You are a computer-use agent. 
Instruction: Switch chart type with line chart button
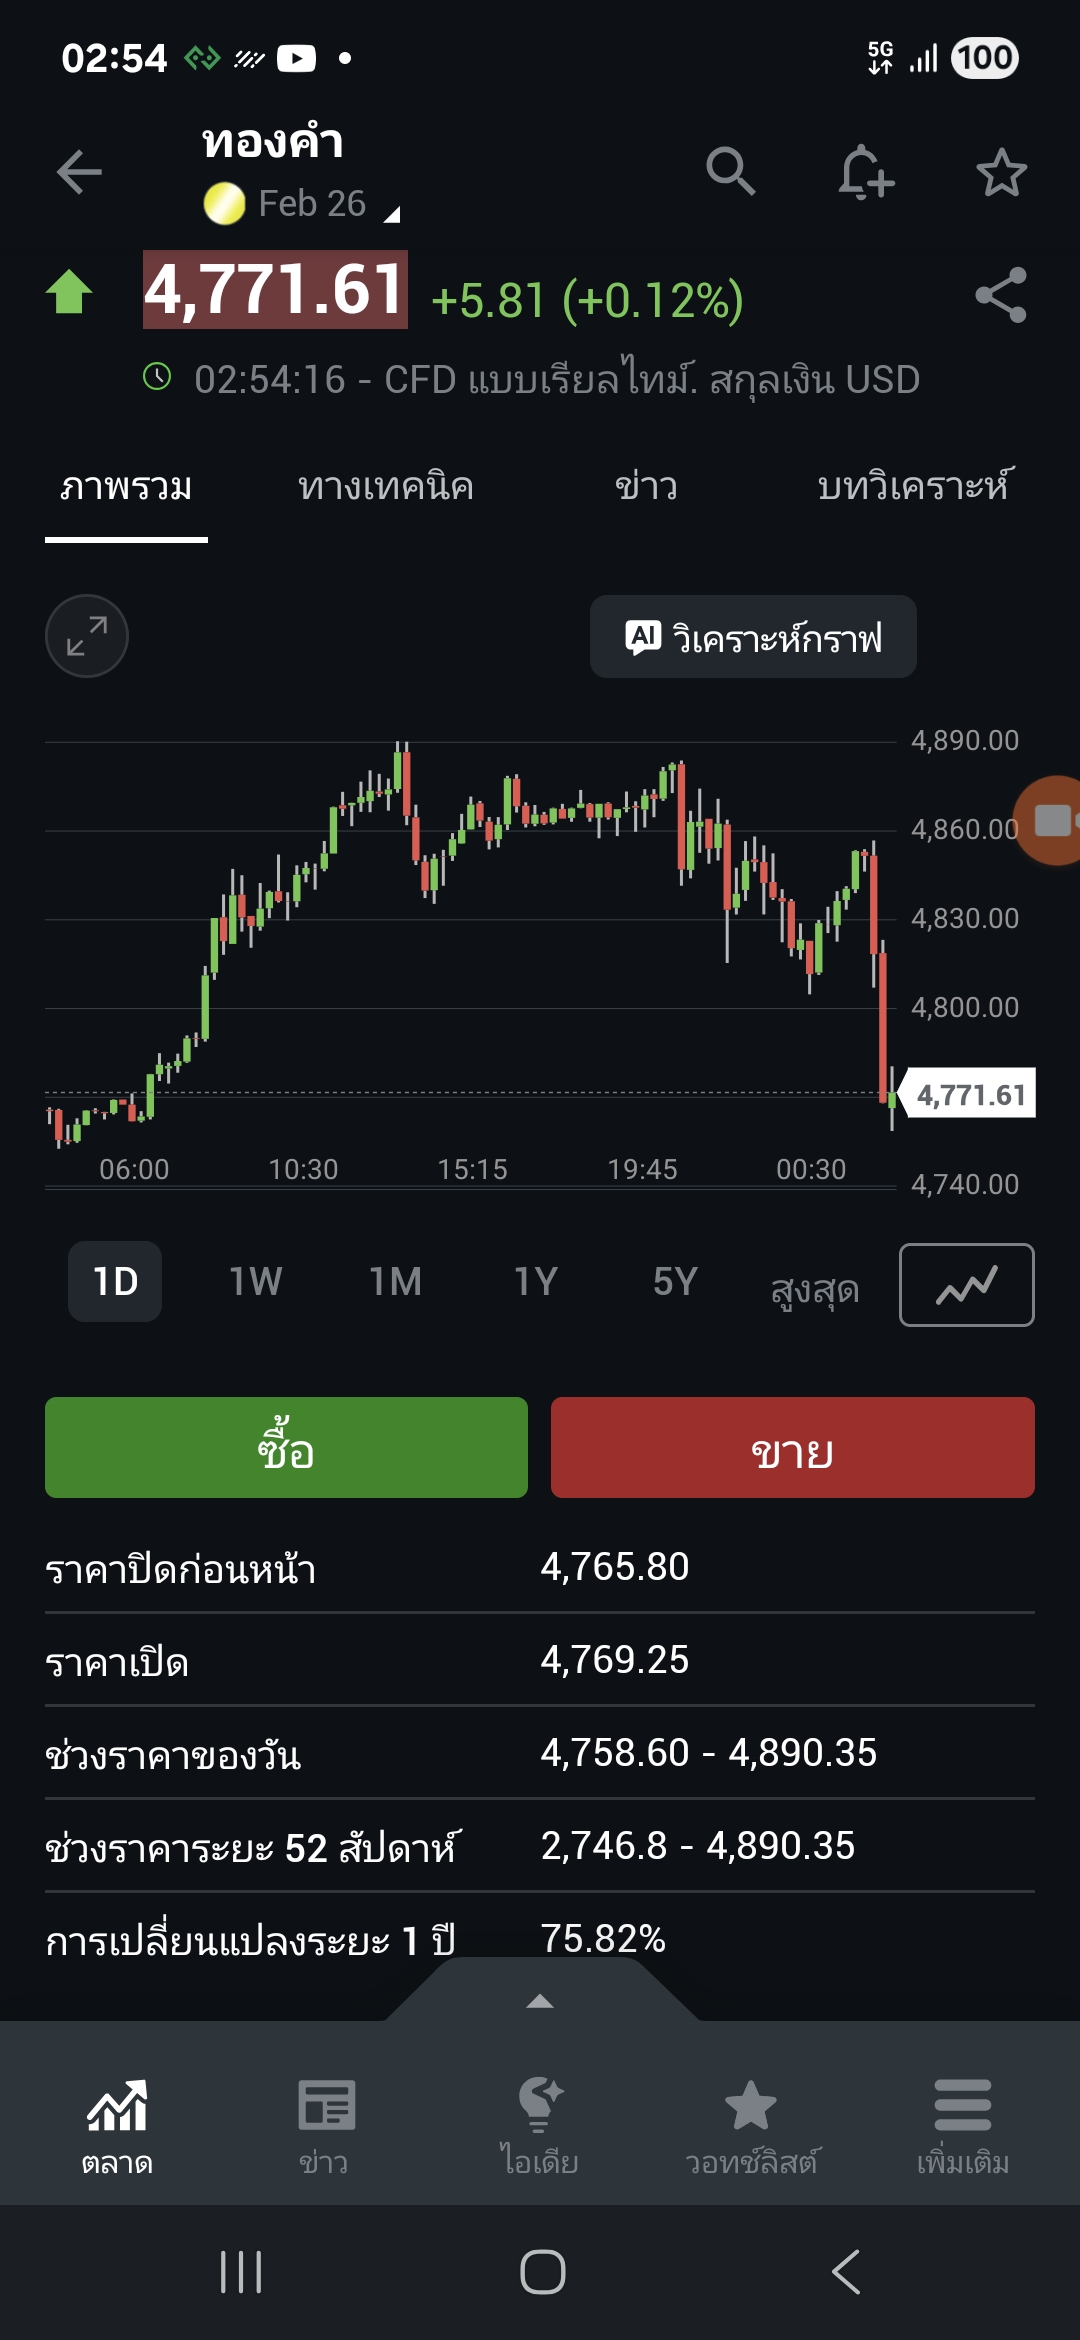pyautogui.click(x=966, y=1285)
